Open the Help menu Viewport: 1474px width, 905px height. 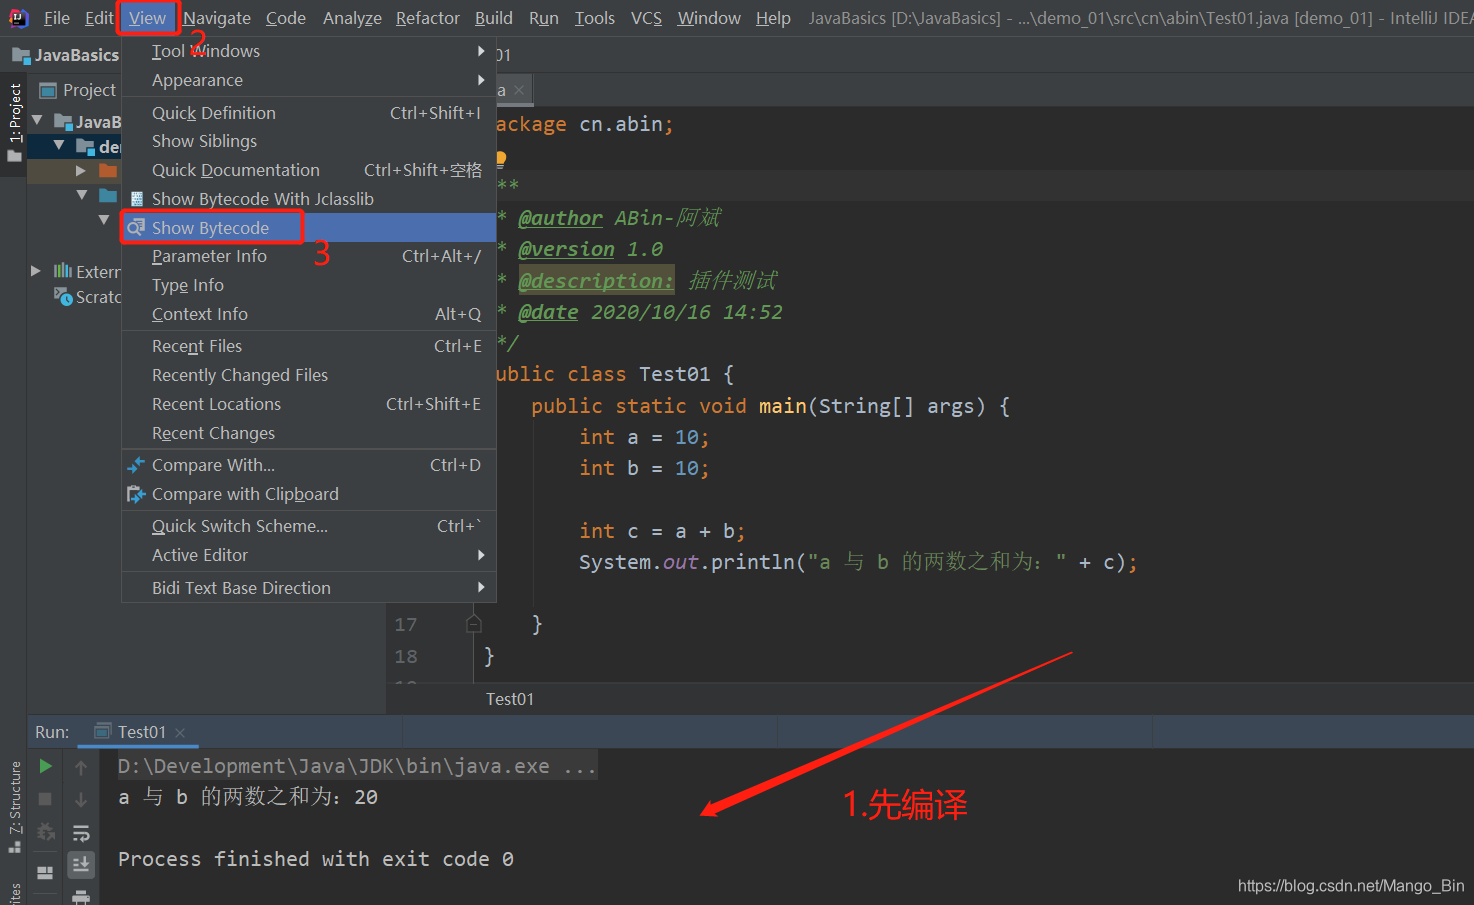pos(773,18)
